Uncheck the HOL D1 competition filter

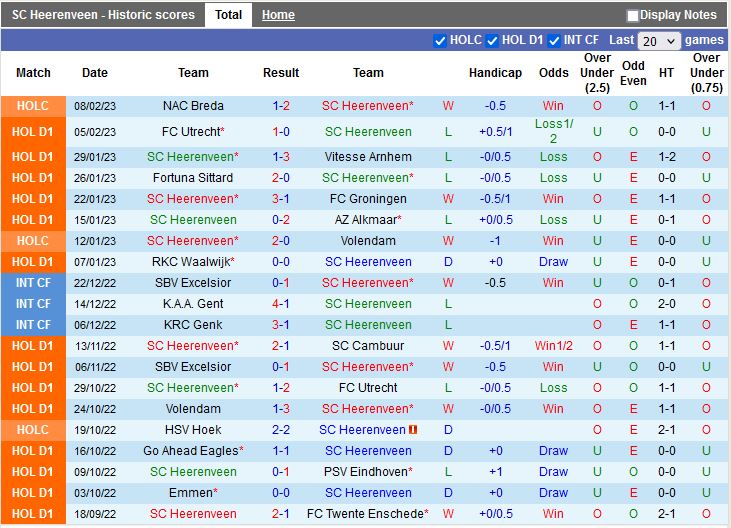pos(492,41)
